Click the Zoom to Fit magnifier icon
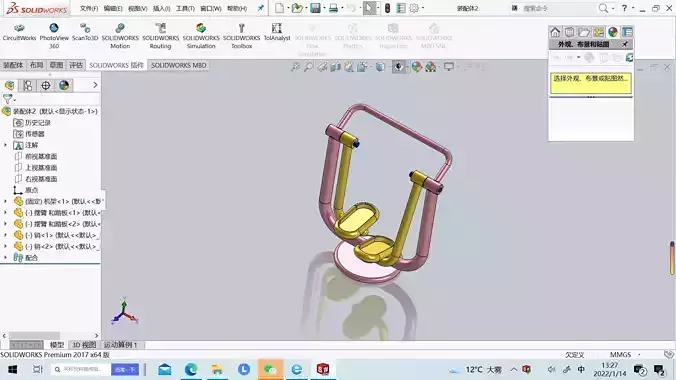Viewport: 676px width, 380px height. pyautogui.click(x=295, y=67)
